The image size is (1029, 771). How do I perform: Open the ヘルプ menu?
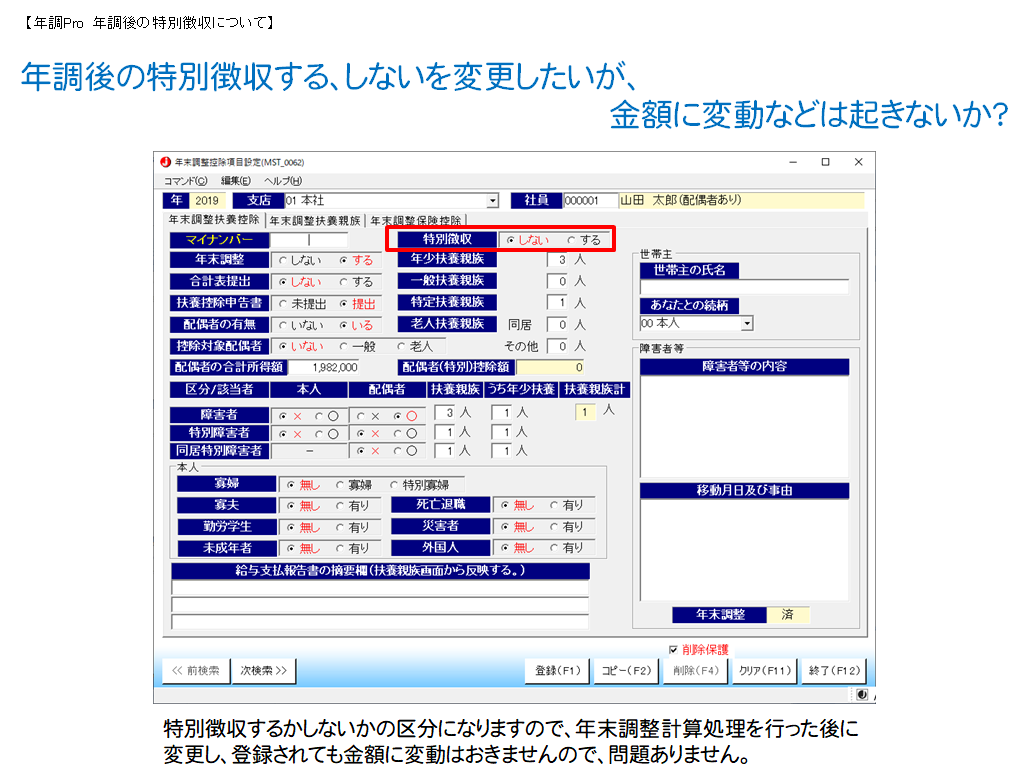click(x=282, y=181)
